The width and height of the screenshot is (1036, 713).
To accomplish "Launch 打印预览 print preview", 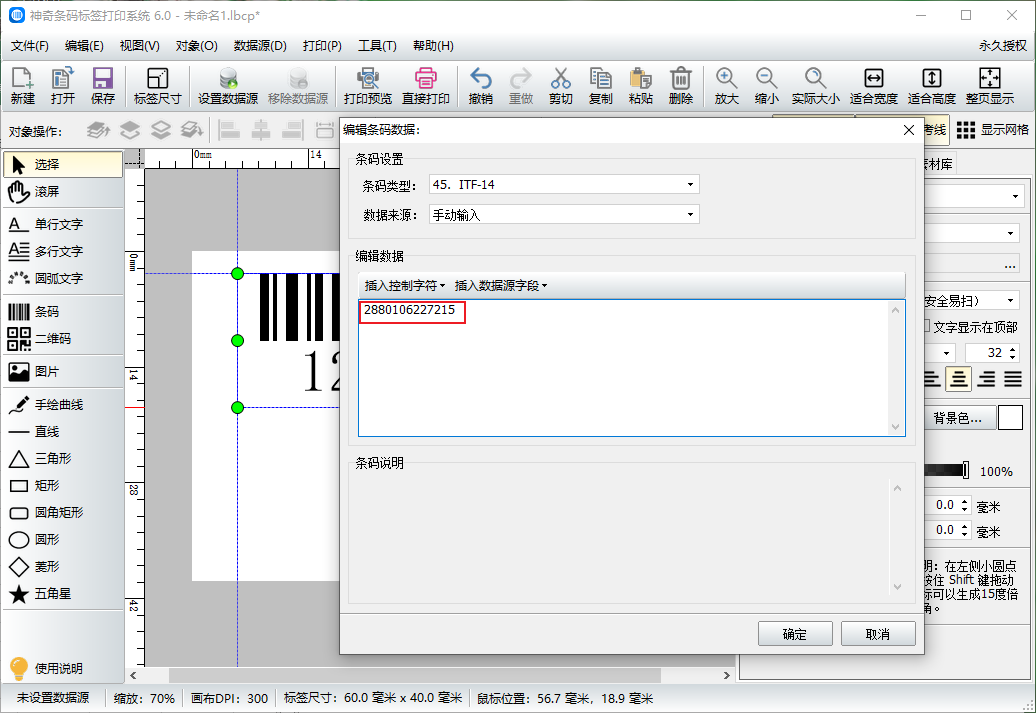I will pos(367,86).
